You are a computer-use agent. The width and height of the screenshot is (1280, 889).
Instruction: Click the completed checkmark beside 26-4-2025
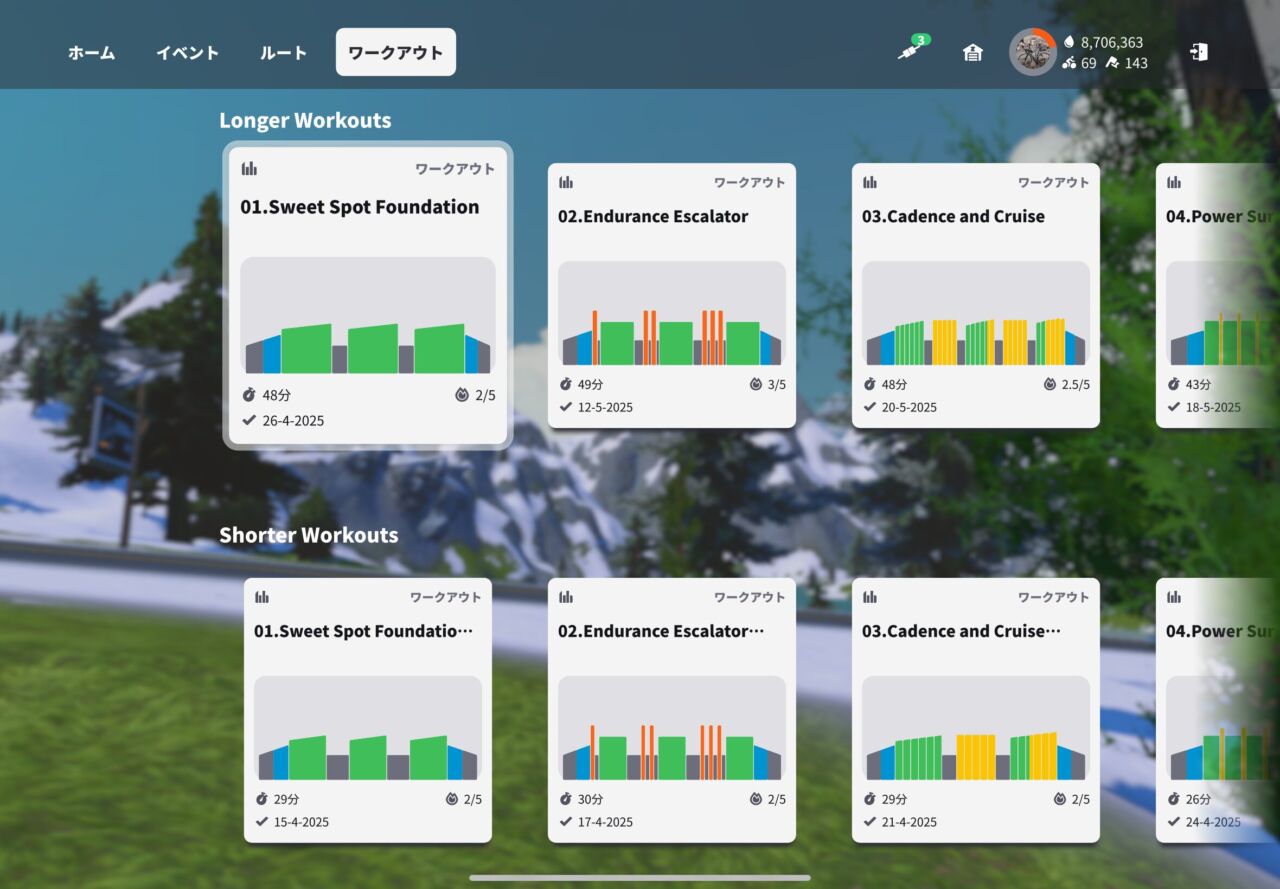[x=249, y=421]
